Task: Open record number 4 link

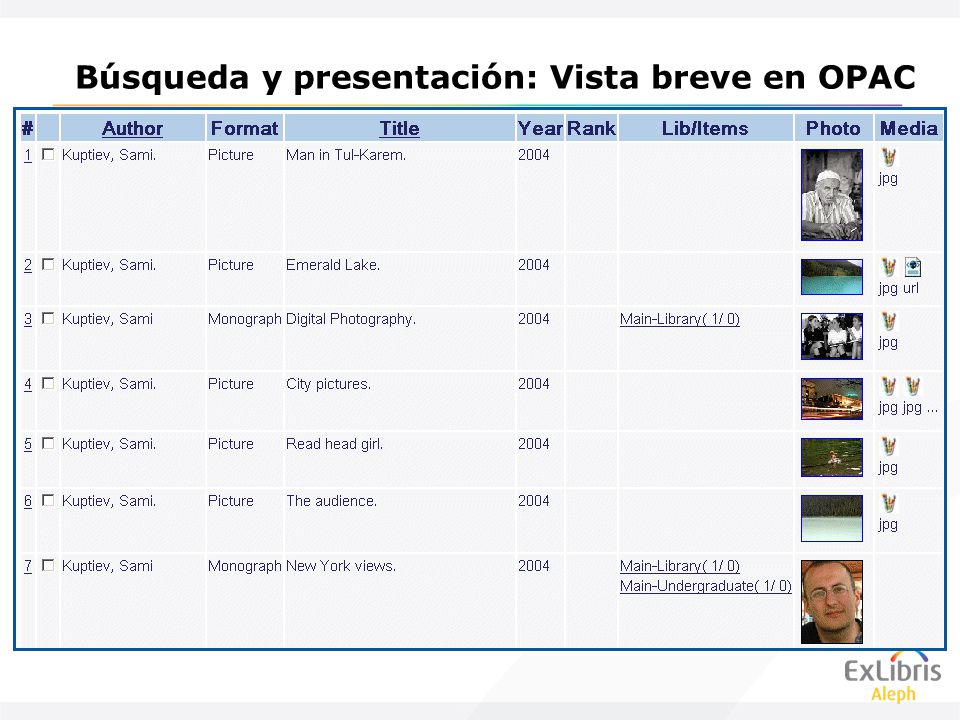Action: tap(28, 384)
